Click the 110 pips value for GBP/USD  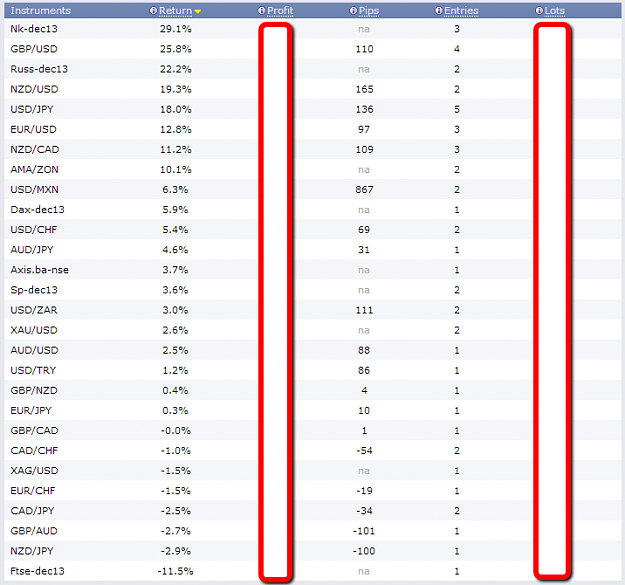(364, 49)
